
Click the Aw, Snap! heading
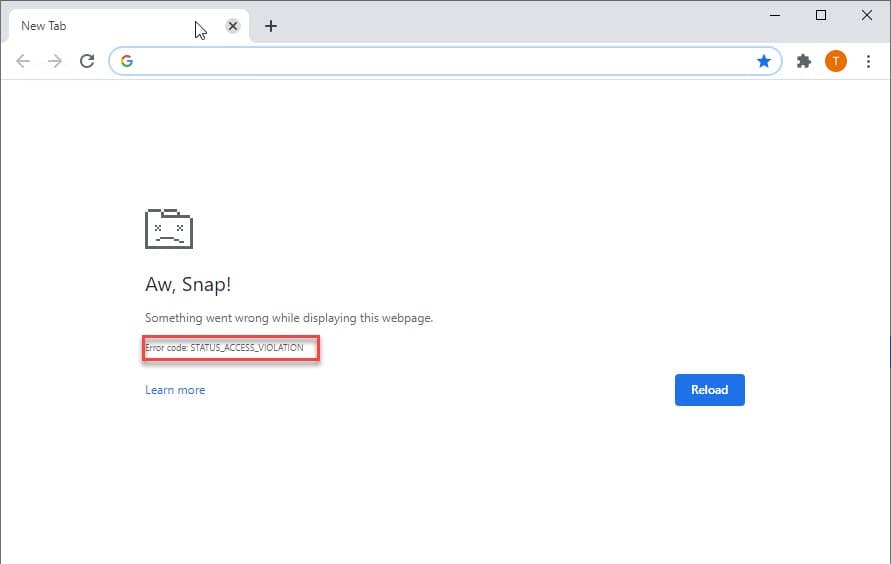coord(188,284)
